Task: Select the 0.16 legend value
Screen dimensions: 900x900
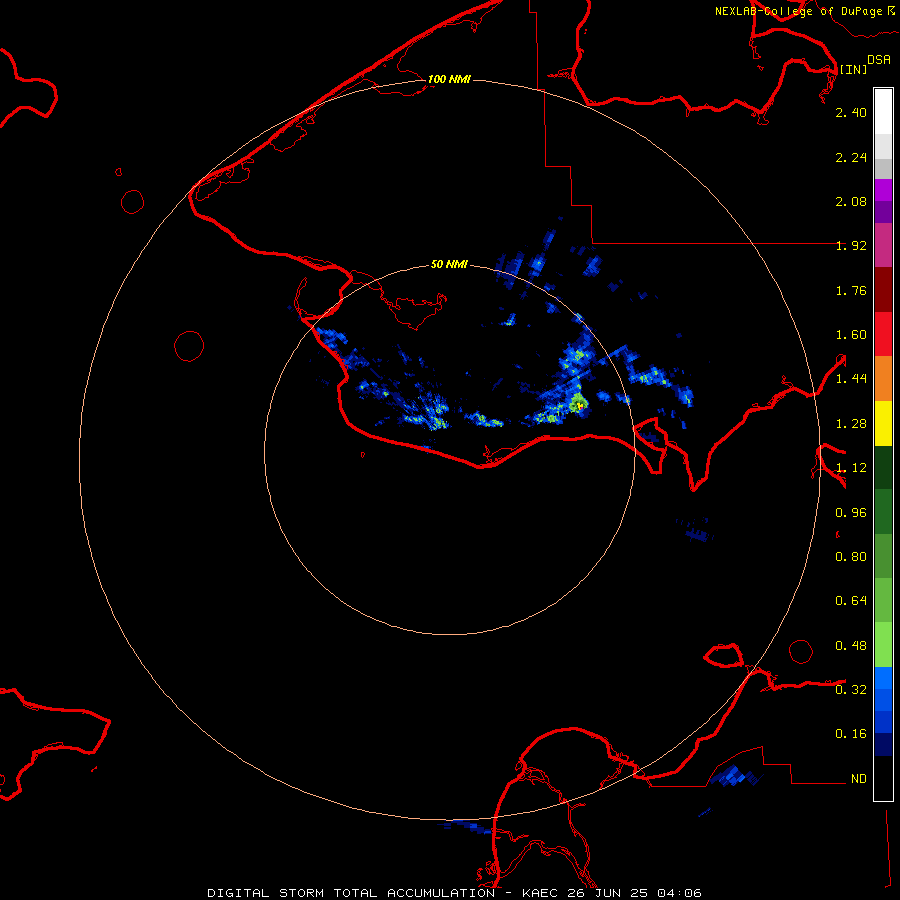Action: [x=851, y=734]
